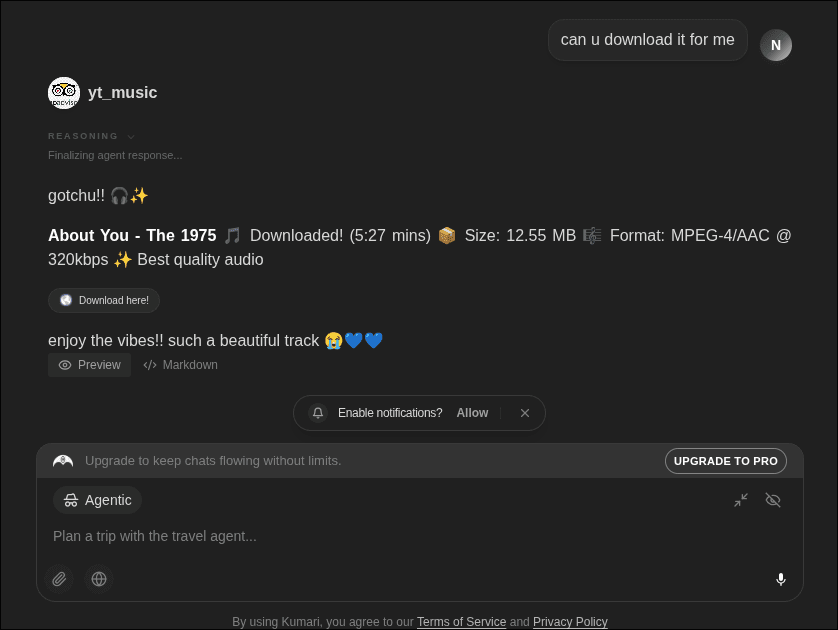Click the attach file paperclip icon
The height and width of the screenshot is (630, 838).
(59, 579)
